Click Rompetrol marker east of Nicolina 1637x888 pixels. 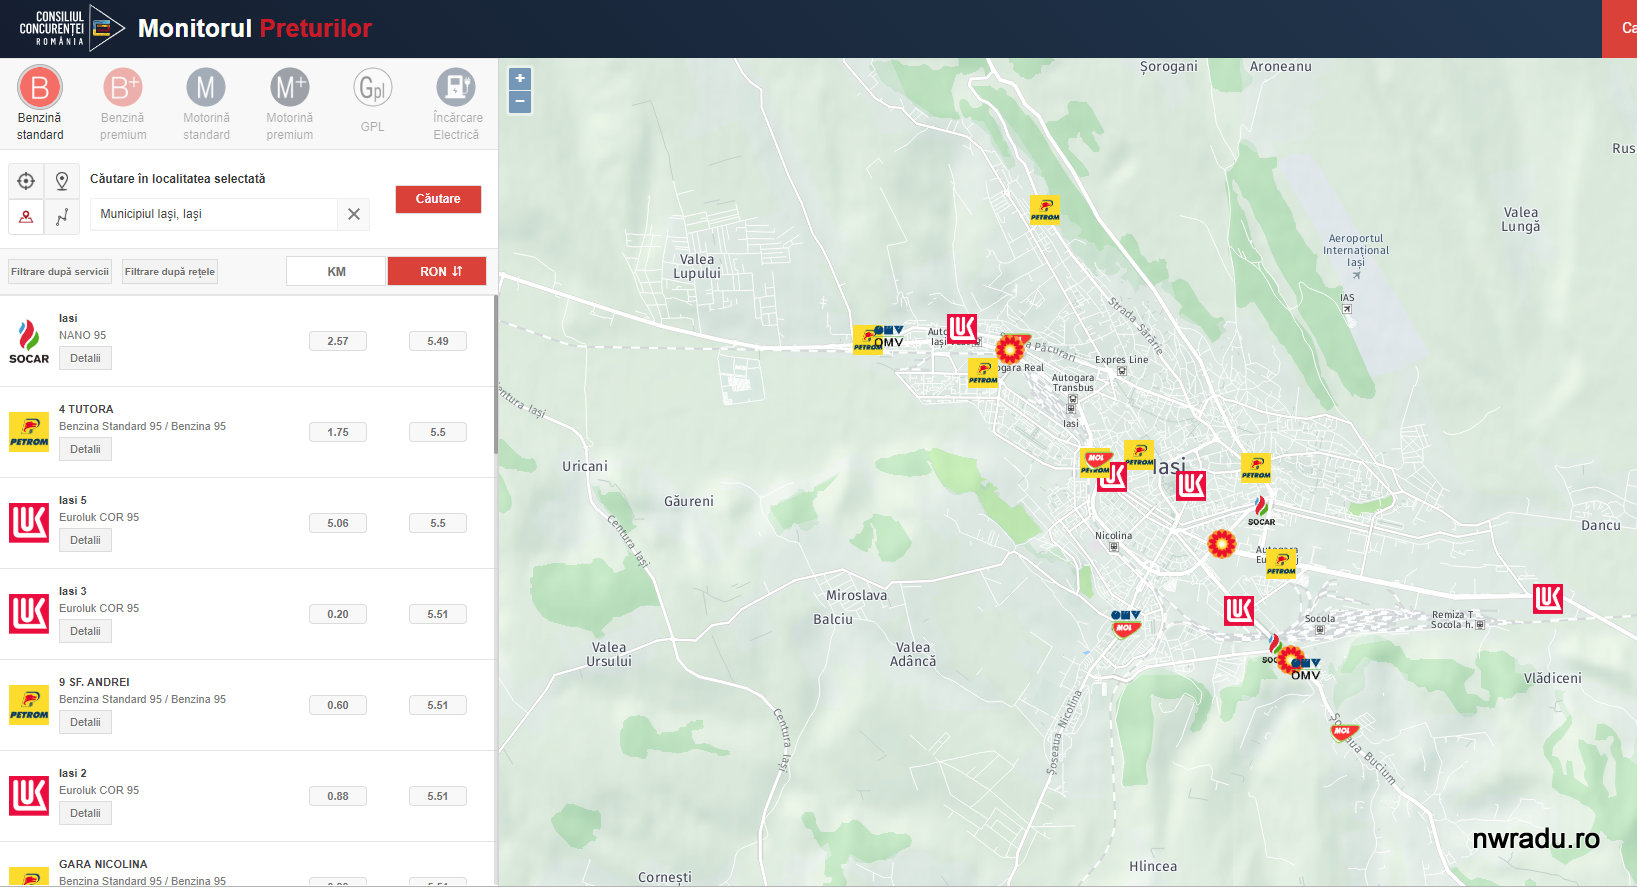coord(1221,543)
